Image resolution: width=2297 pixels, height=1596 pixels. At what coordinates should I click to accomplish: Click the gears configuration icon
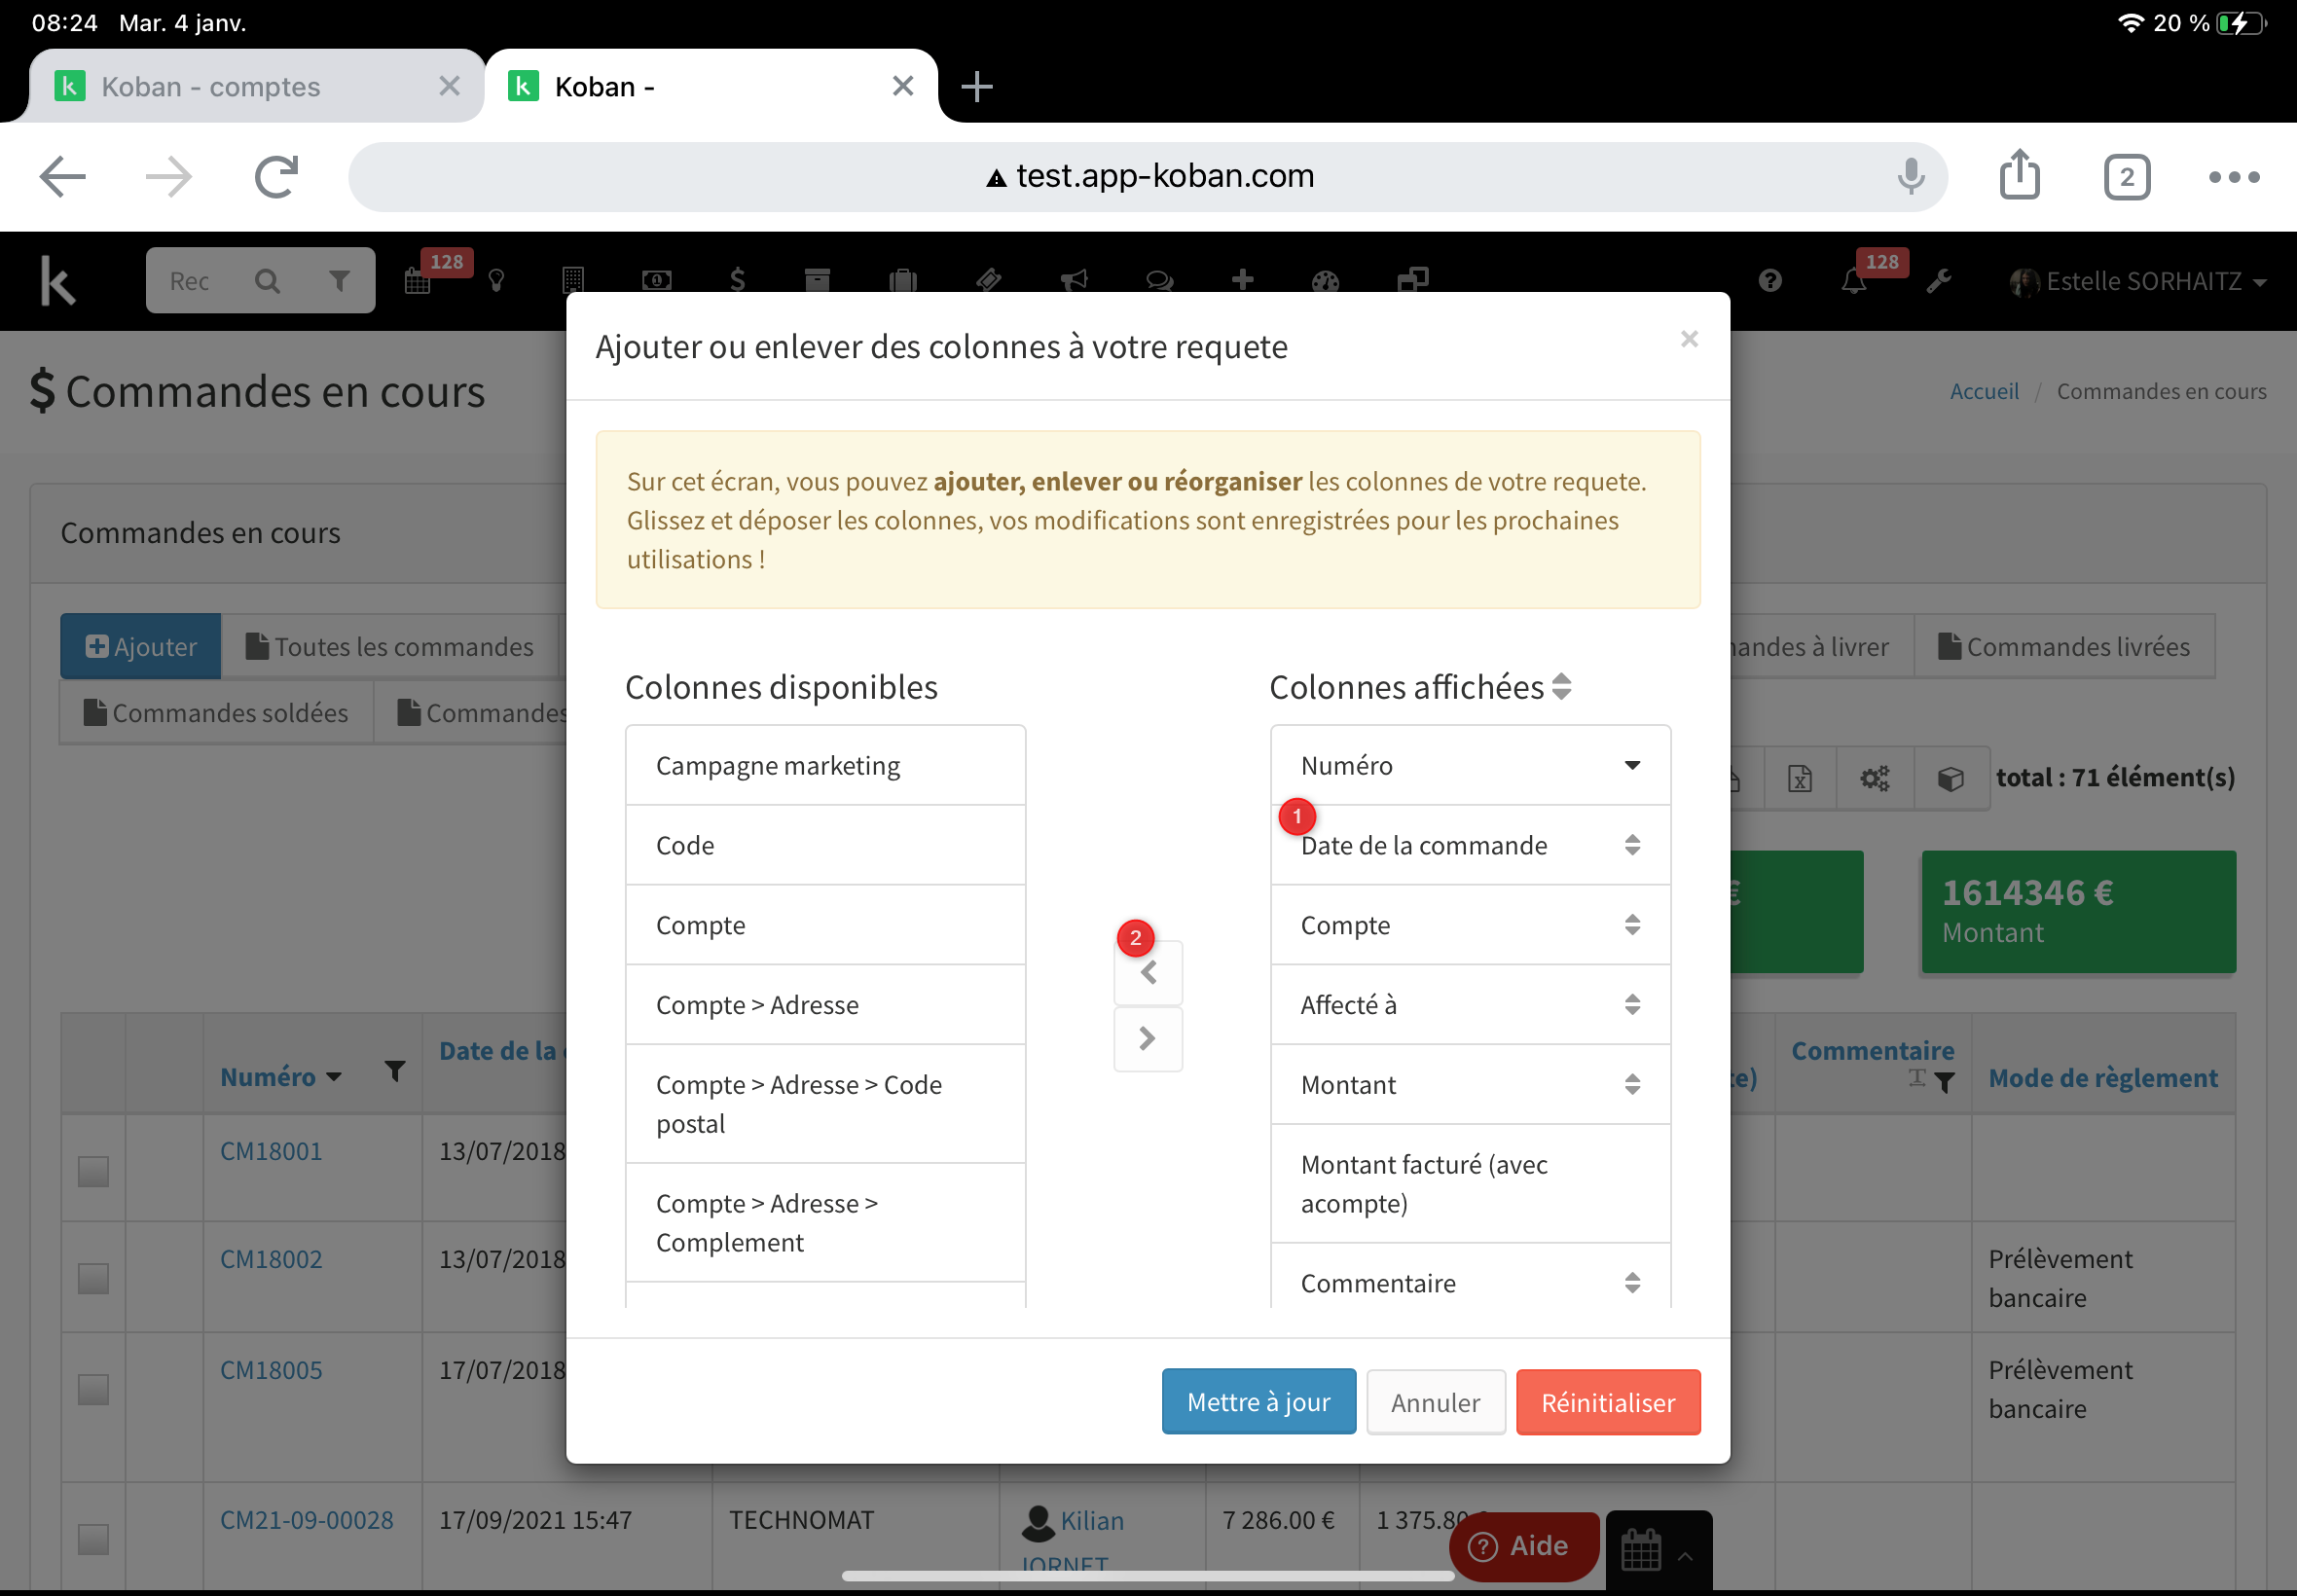[x=1874, y=778]
